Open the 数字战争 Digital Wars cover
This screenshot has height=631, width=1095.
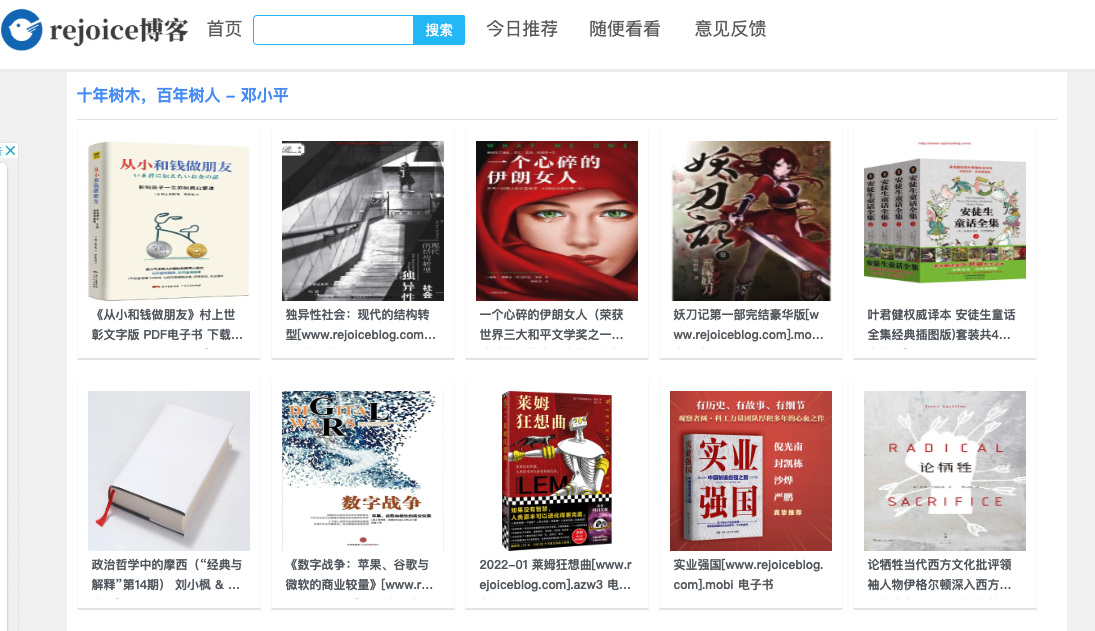click(x=362, y=470)
